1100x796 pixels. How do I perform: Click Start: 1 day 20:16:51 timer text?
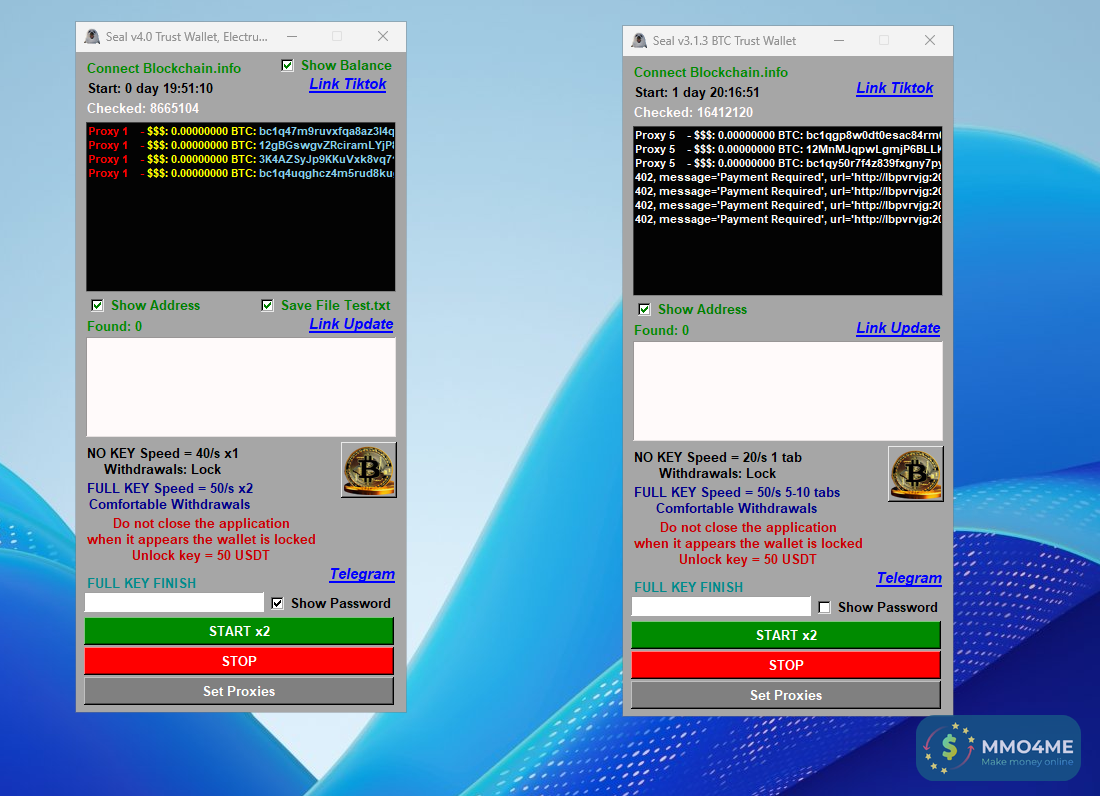[697, 93]
